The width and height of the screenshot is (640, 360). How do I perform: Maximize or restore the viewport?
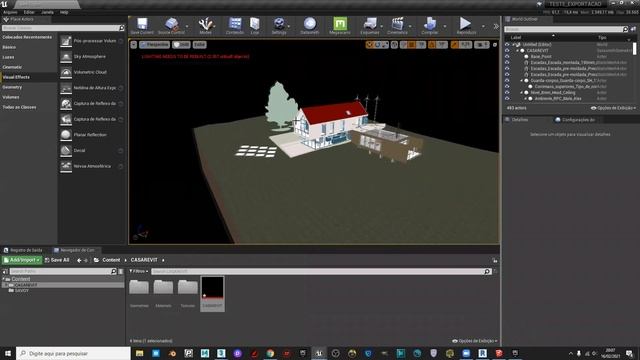(495, 44)
